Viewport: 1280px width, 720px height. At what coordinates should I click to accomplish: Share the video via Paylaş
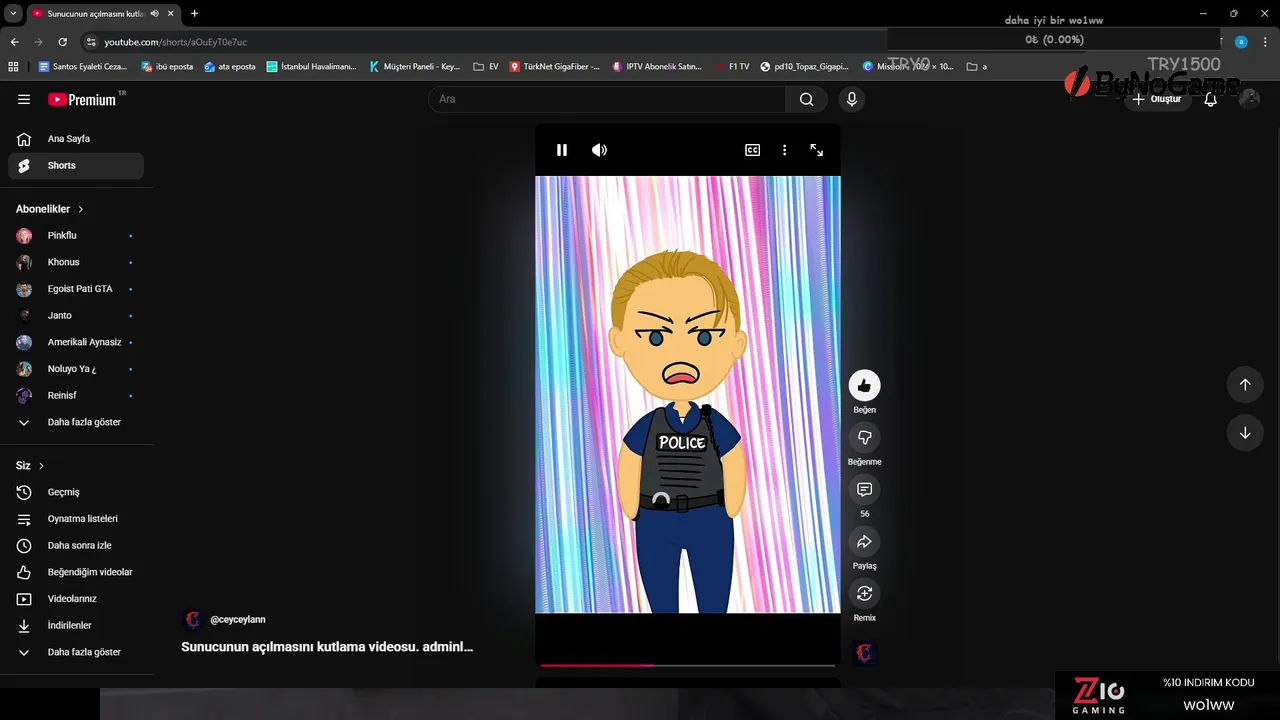tap(864, 541)
